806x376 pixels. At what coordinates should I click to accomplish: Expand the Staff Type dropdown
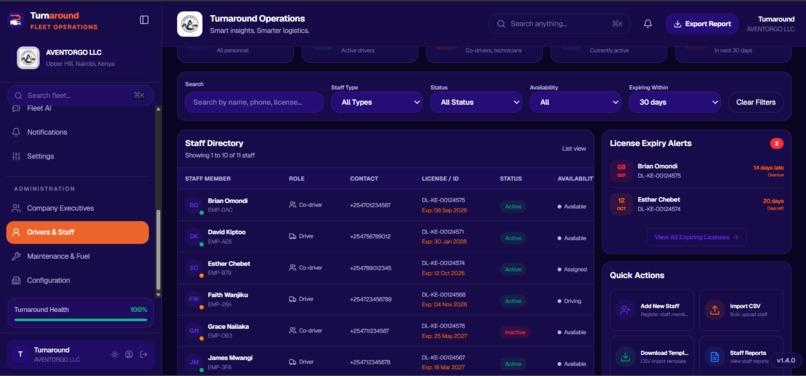[377, 102]
